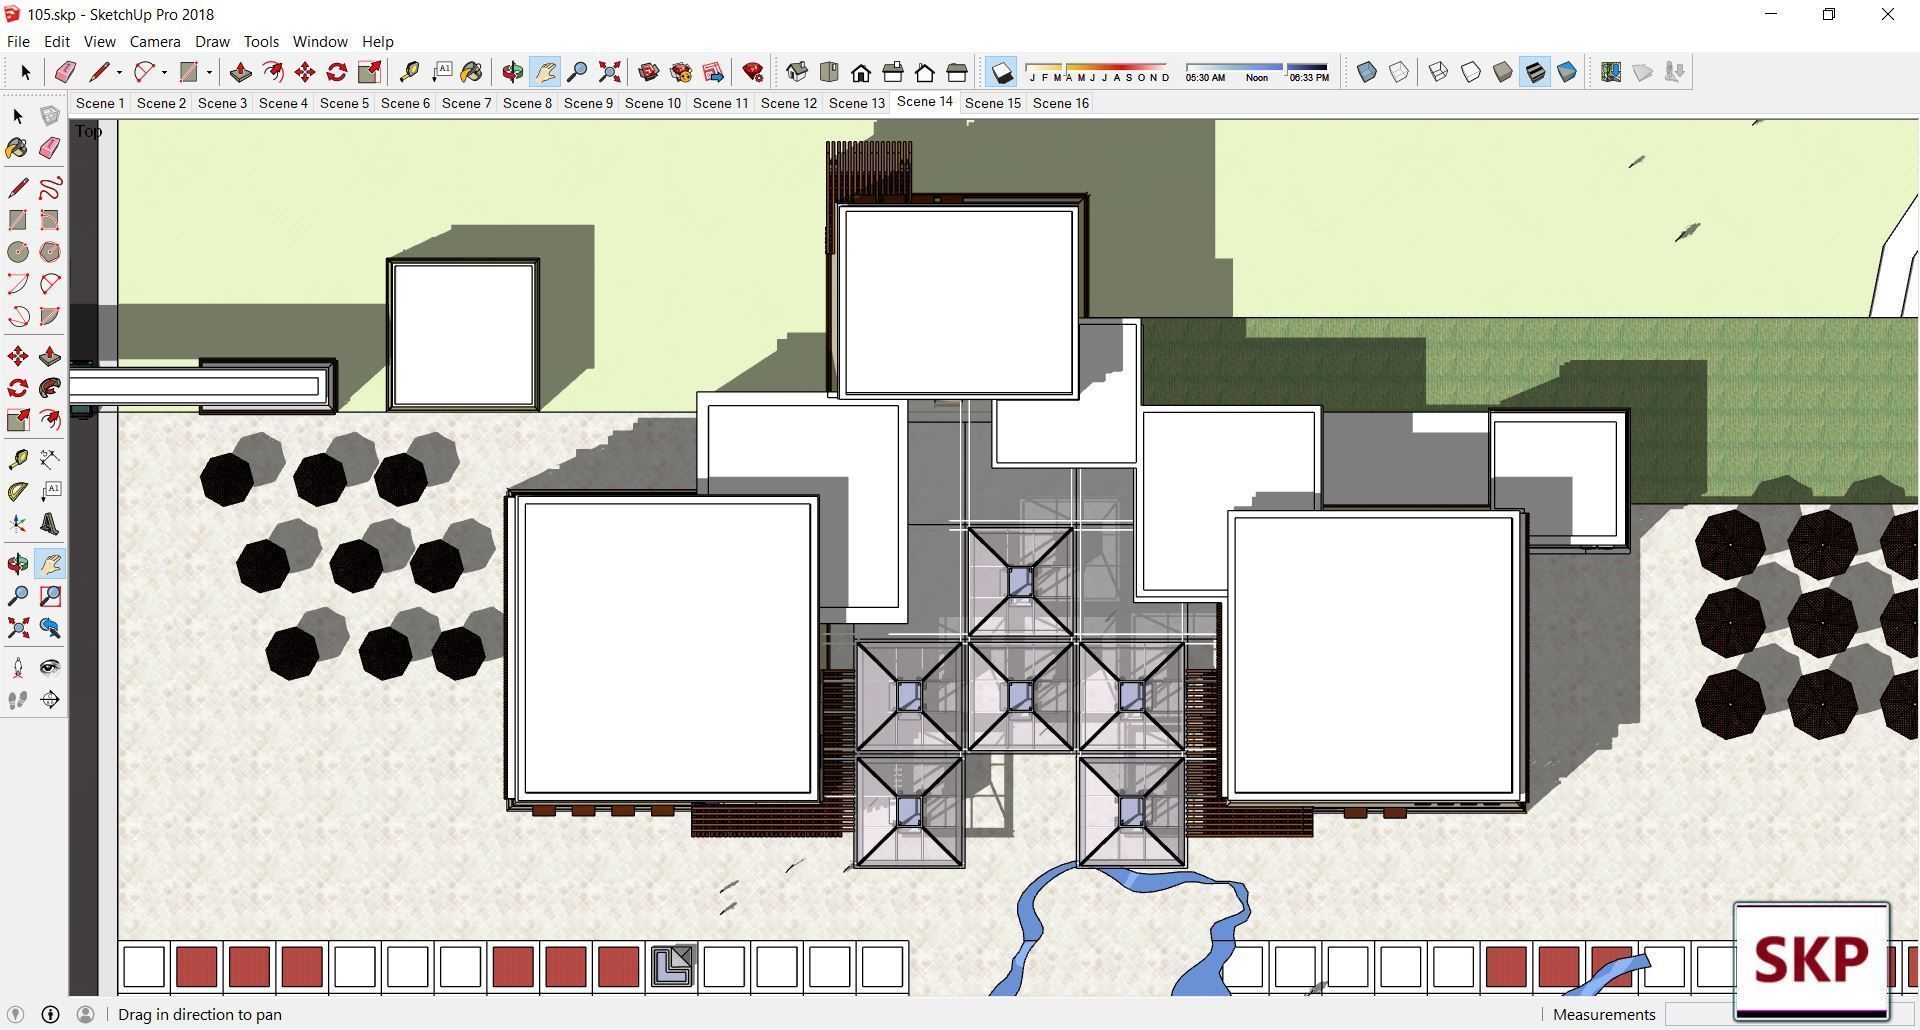The height and width of the screenshot is (1030, 1920).
Task: Choose Push/Pull tool in top toolbar
Action: point(240,72)
